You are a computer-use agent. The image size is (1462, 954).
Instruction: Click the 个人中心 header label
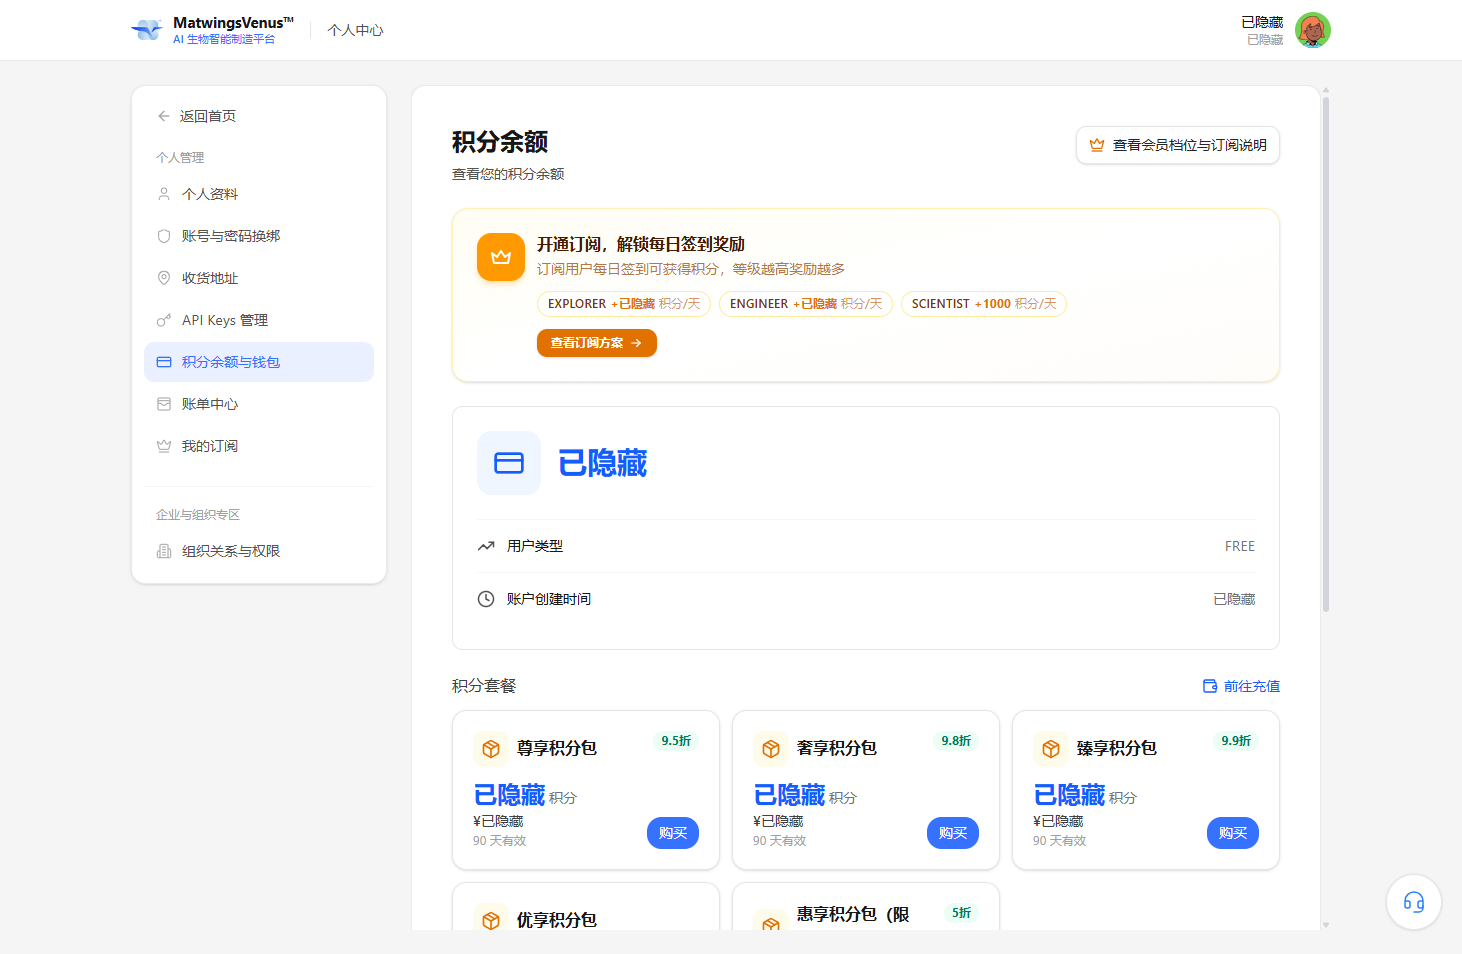pos(355,30)
